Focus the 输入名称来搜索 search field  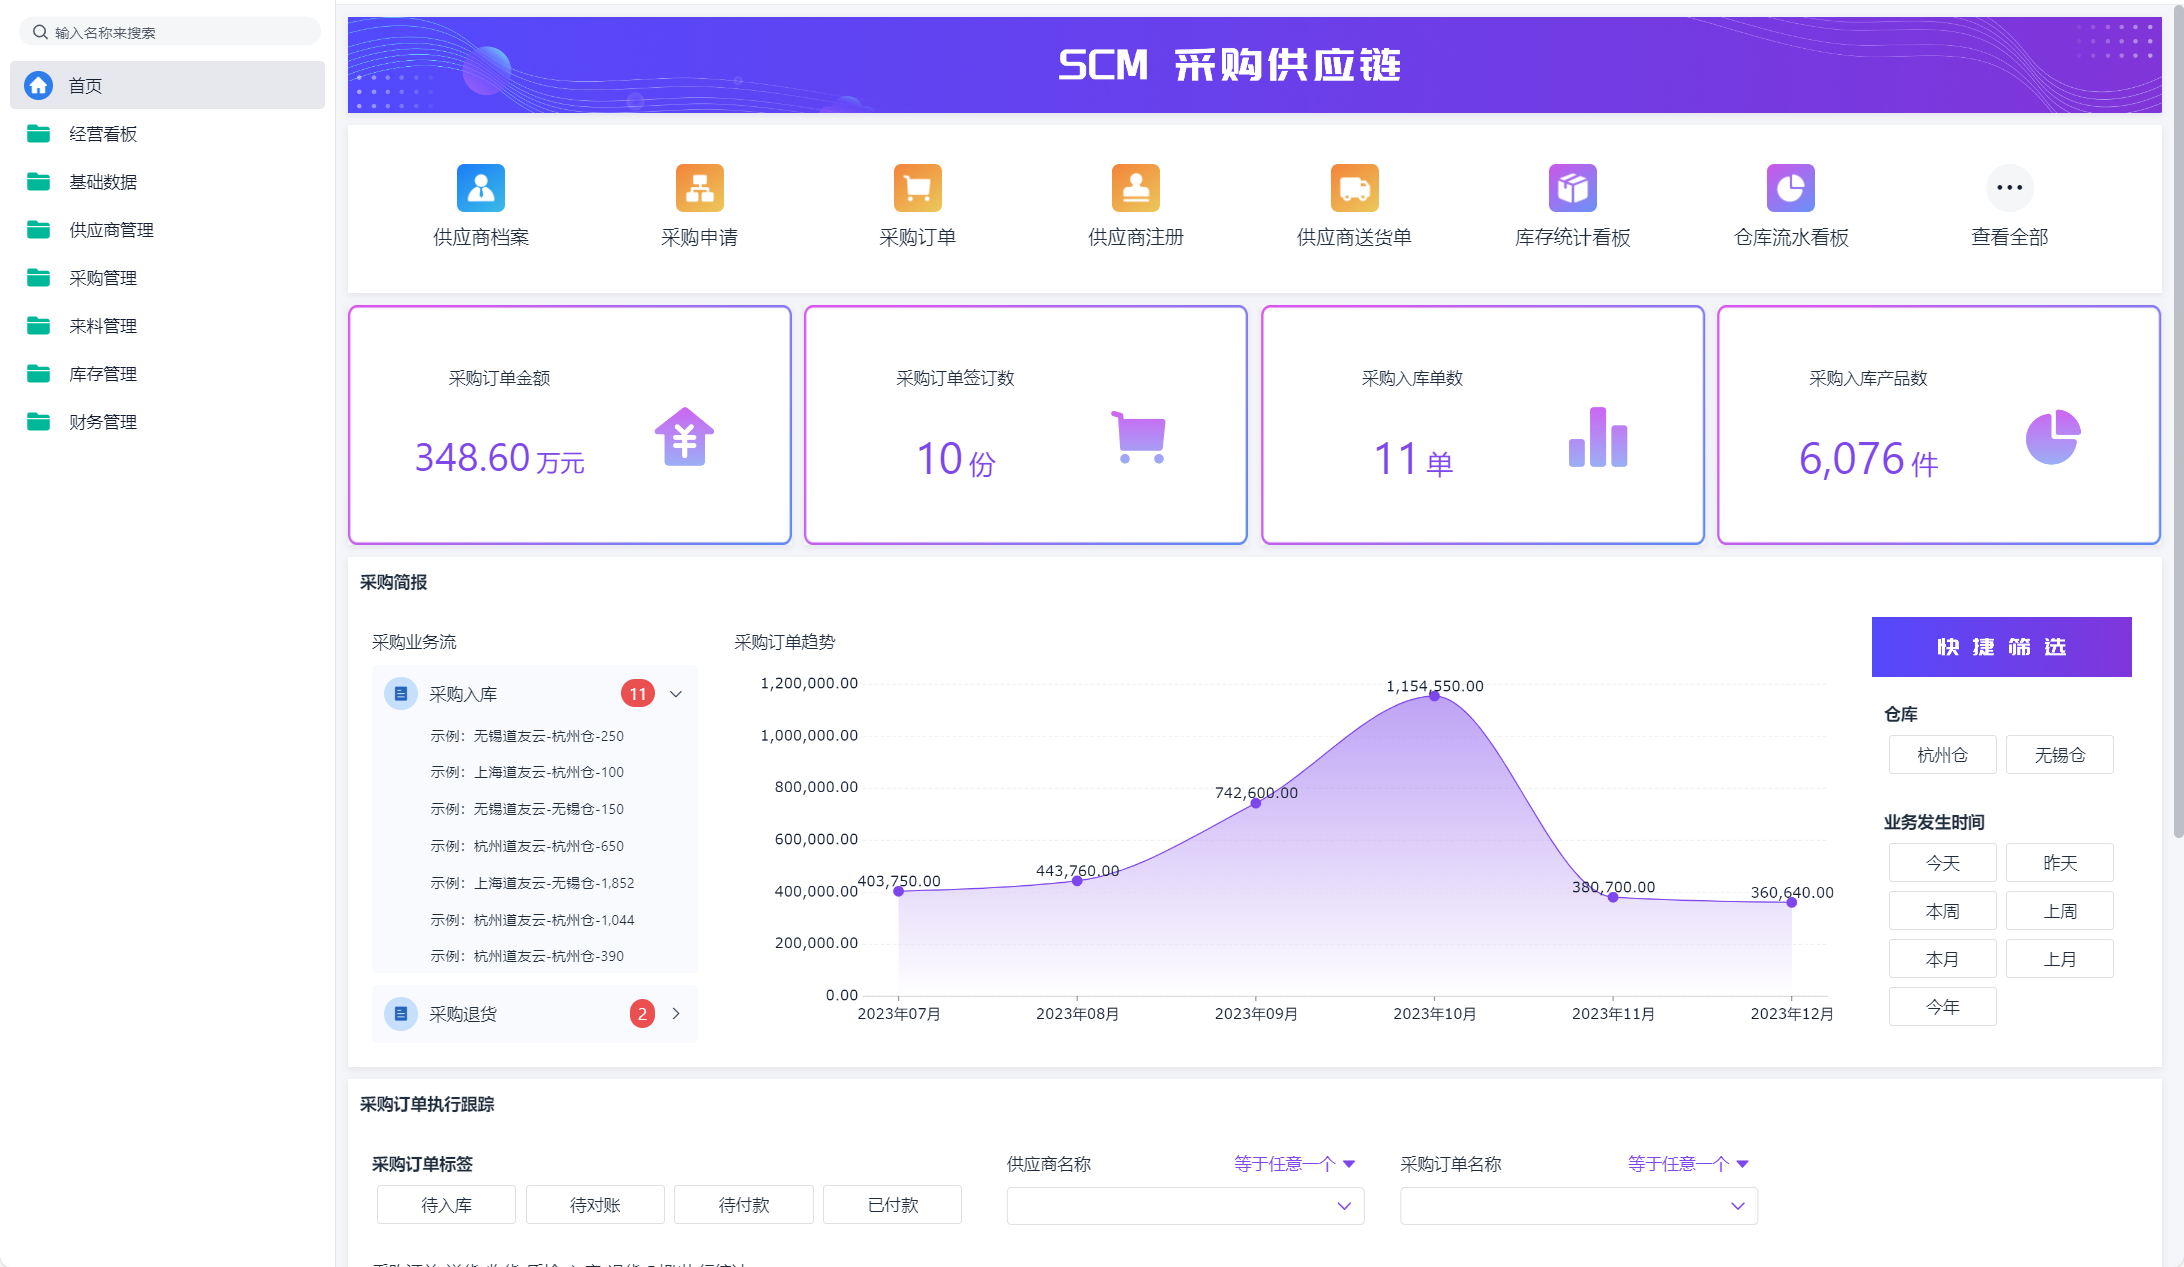point(170,32)
